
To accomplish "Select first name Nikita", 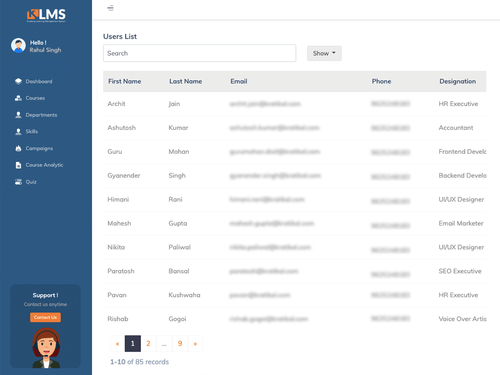I will pos(116,247).
